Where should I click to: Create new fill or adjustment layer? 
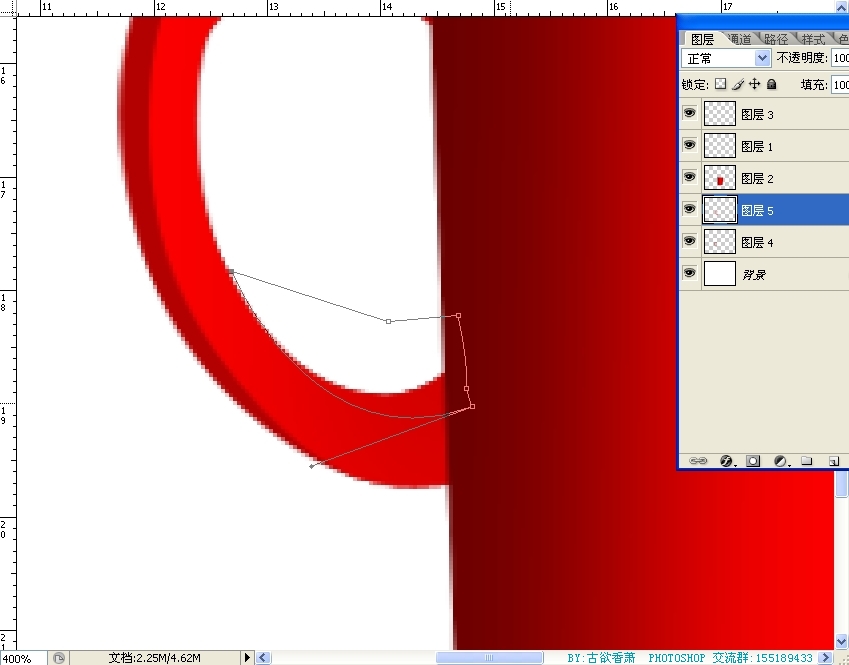click(x=780, y=461)
